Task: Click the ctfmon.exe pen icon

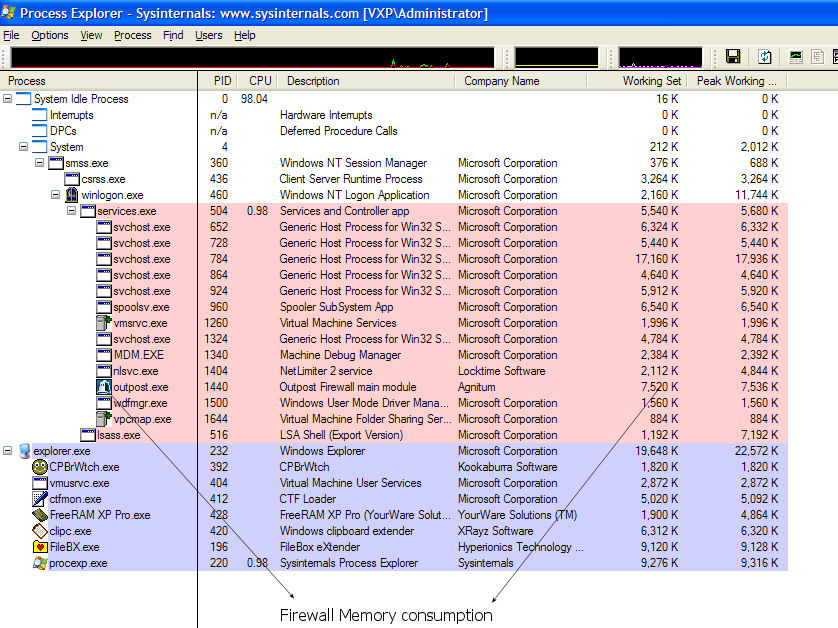Action: pos(40,499)
